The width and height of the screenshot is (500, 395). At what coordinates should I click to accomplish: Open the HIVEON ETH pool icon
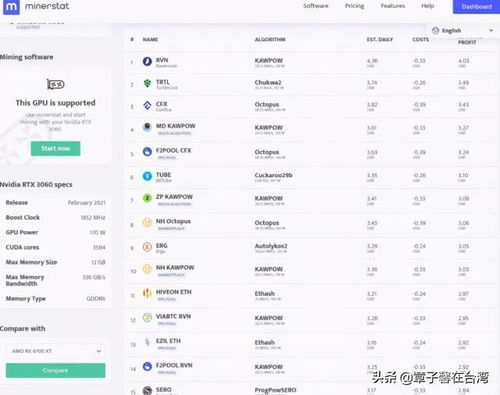(x=147, y=293)
